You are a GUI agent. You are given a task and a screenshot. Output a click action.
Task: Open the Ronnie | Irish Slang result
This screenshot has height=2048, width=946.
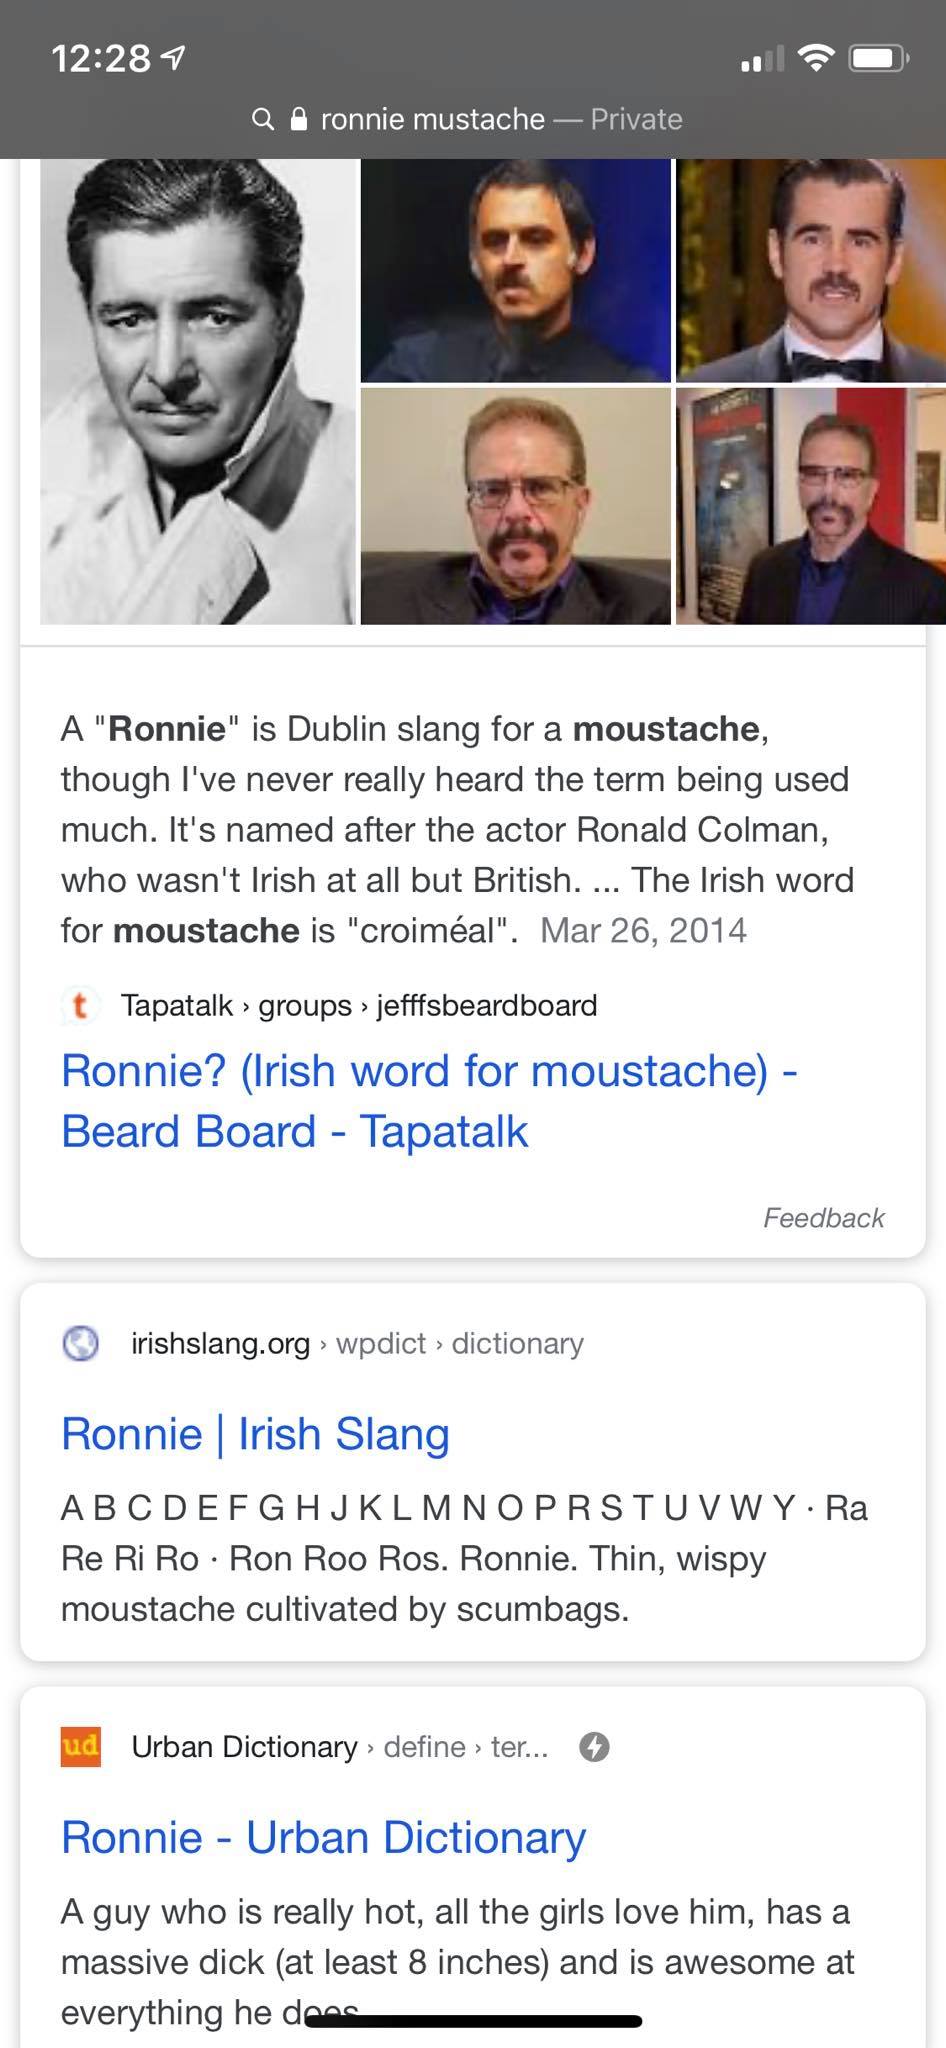(x=255, y=1433)
